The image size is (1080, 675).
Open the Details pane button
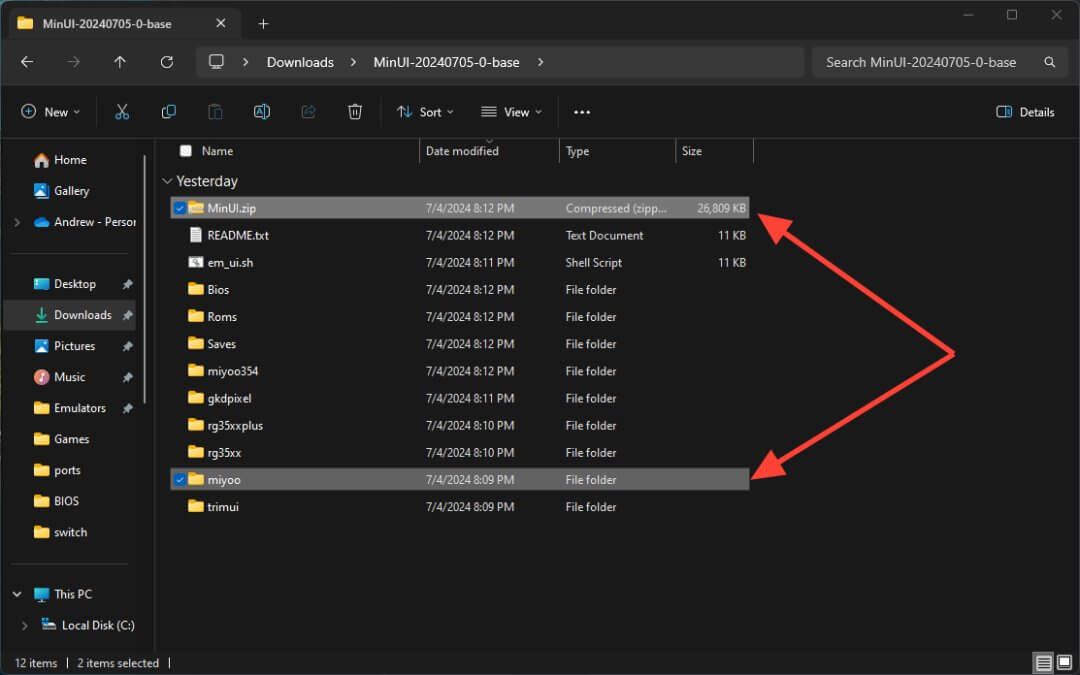(x=1025, y=112)
